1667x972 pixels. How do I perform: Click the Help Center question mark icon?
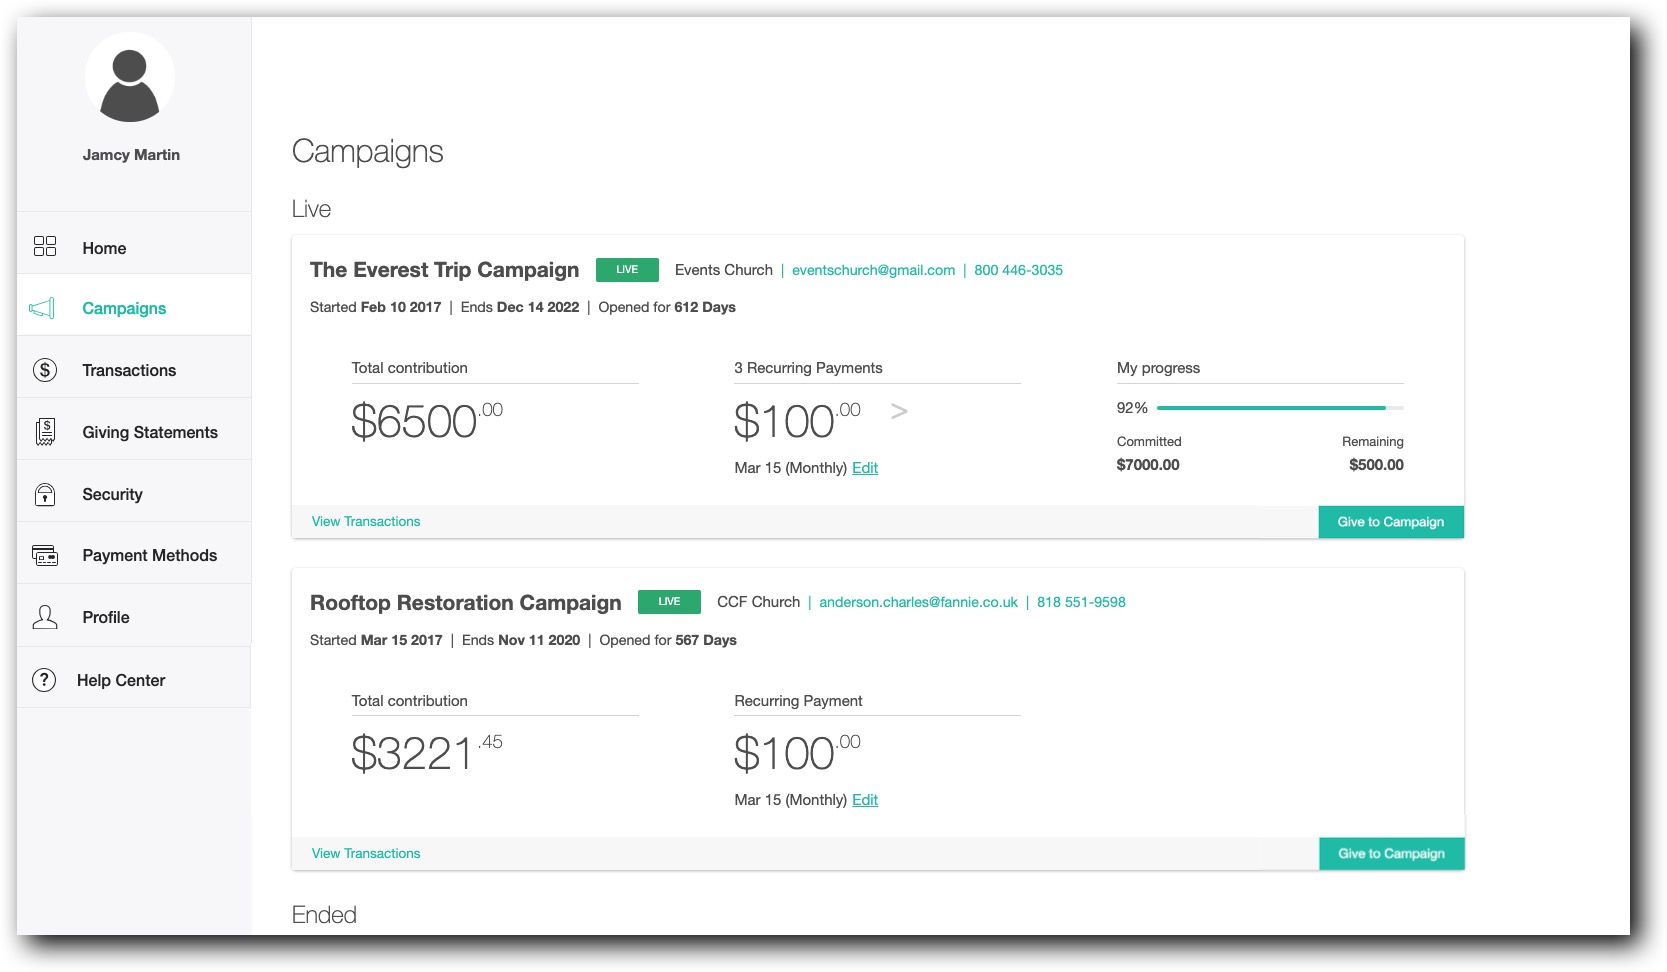coord(44,680)
